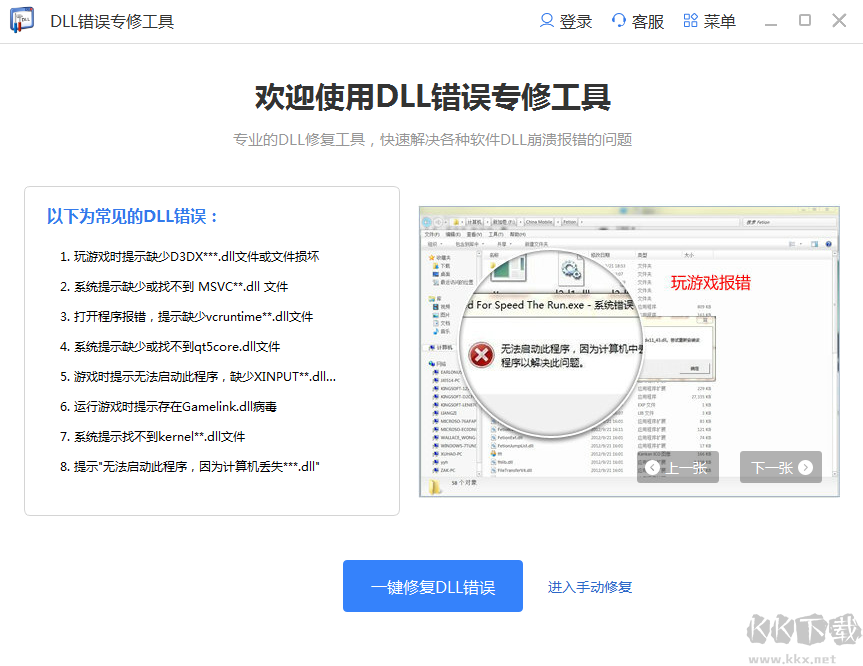This screenshot has width=863, height=666.
Task: Select error entry about missing vcruntime dll
Action: [185, 316]
